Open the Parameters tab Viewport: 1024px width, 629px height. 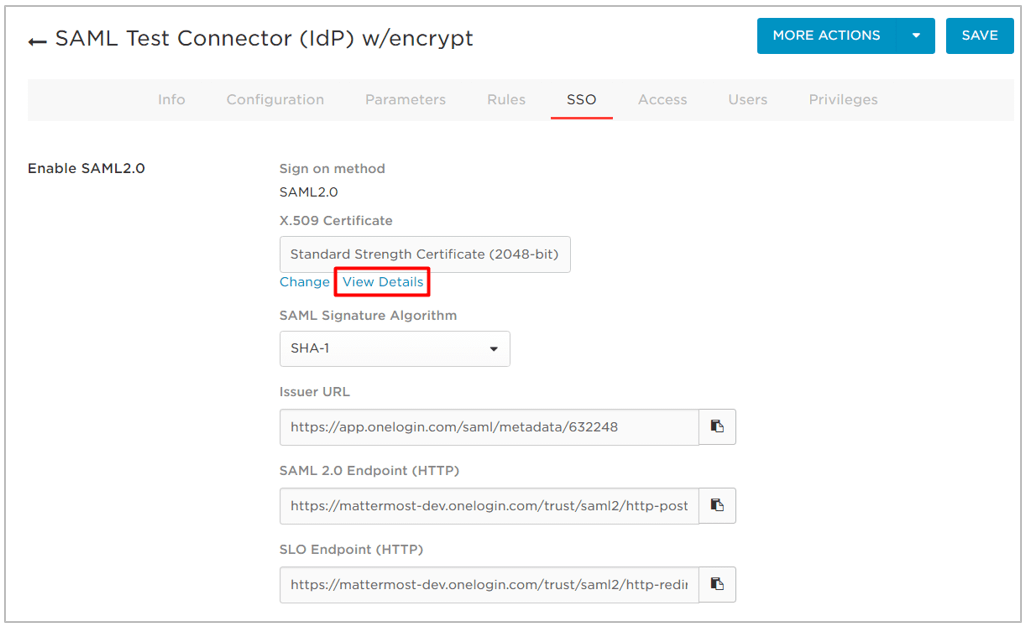[405, 99]
